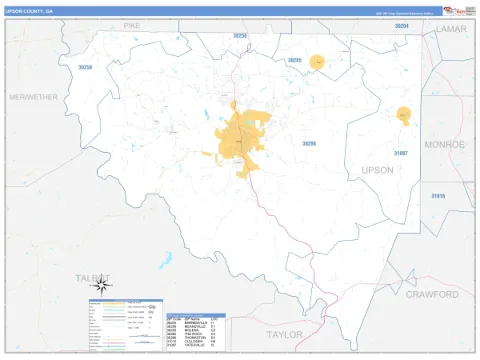Click the publisher logo in the header
The width and height of the screenshot is (480, 360).
tap(459, 11)
